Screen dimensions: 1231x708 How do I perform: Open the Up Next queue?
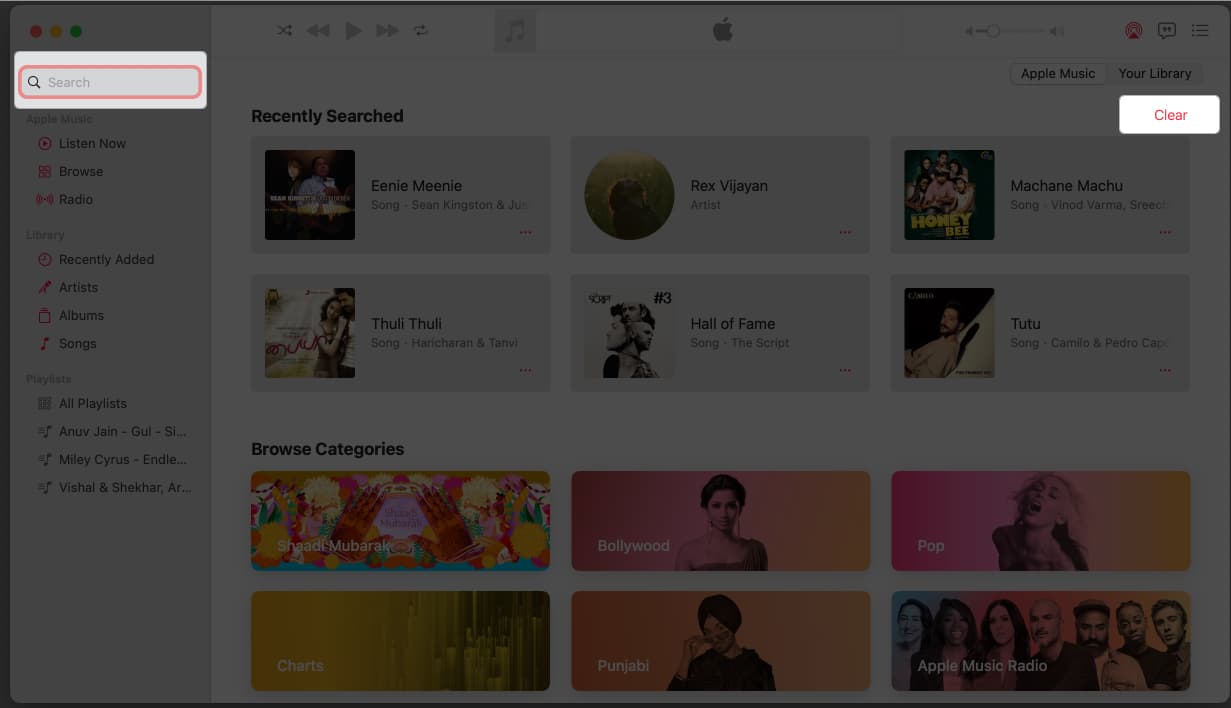pyautogui.click(x=1200, y=31)
